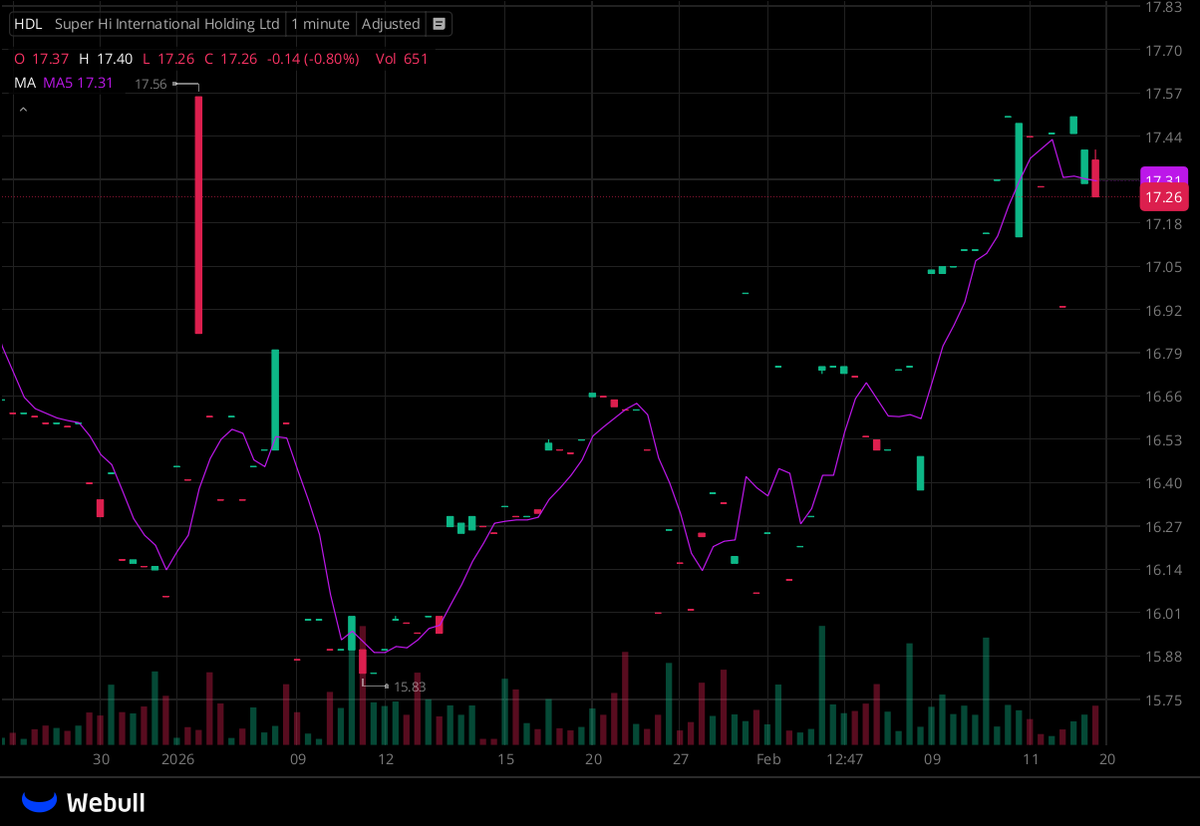Click the Feb month label on time axis

pos(768,759)
